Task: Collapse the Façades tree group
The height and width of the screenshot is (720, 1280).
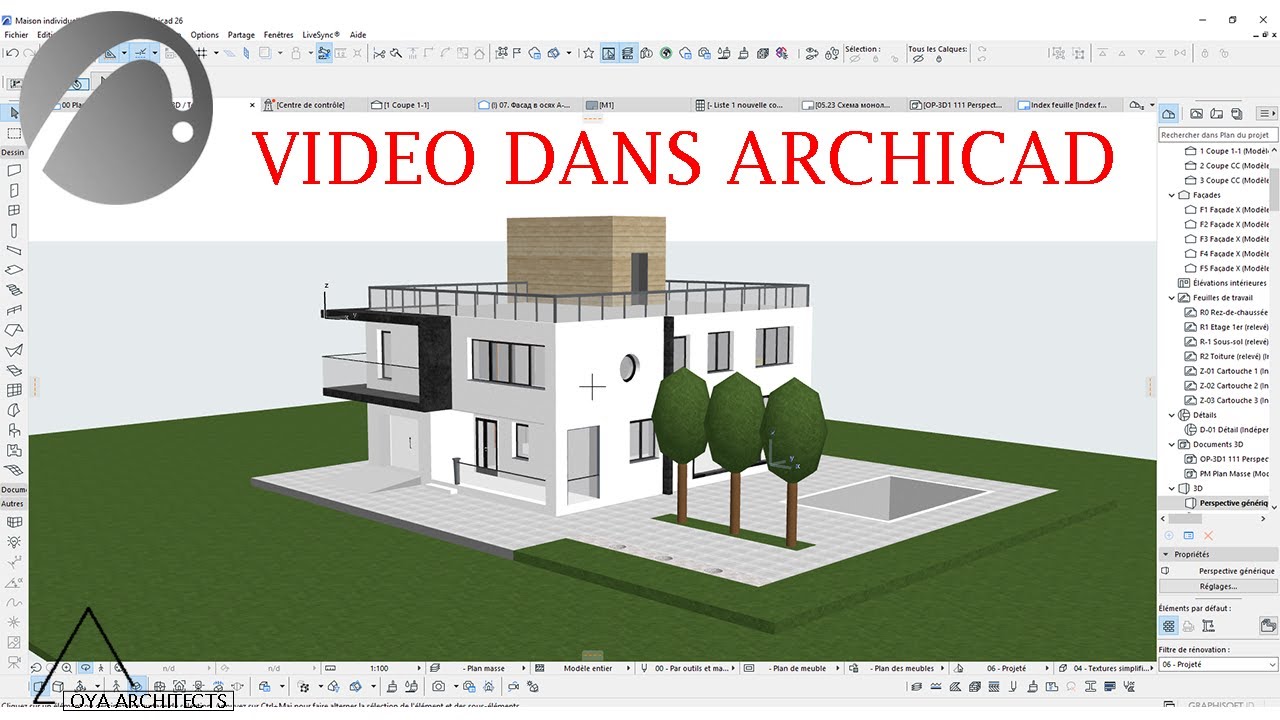Action: (x=1172, y=196)
